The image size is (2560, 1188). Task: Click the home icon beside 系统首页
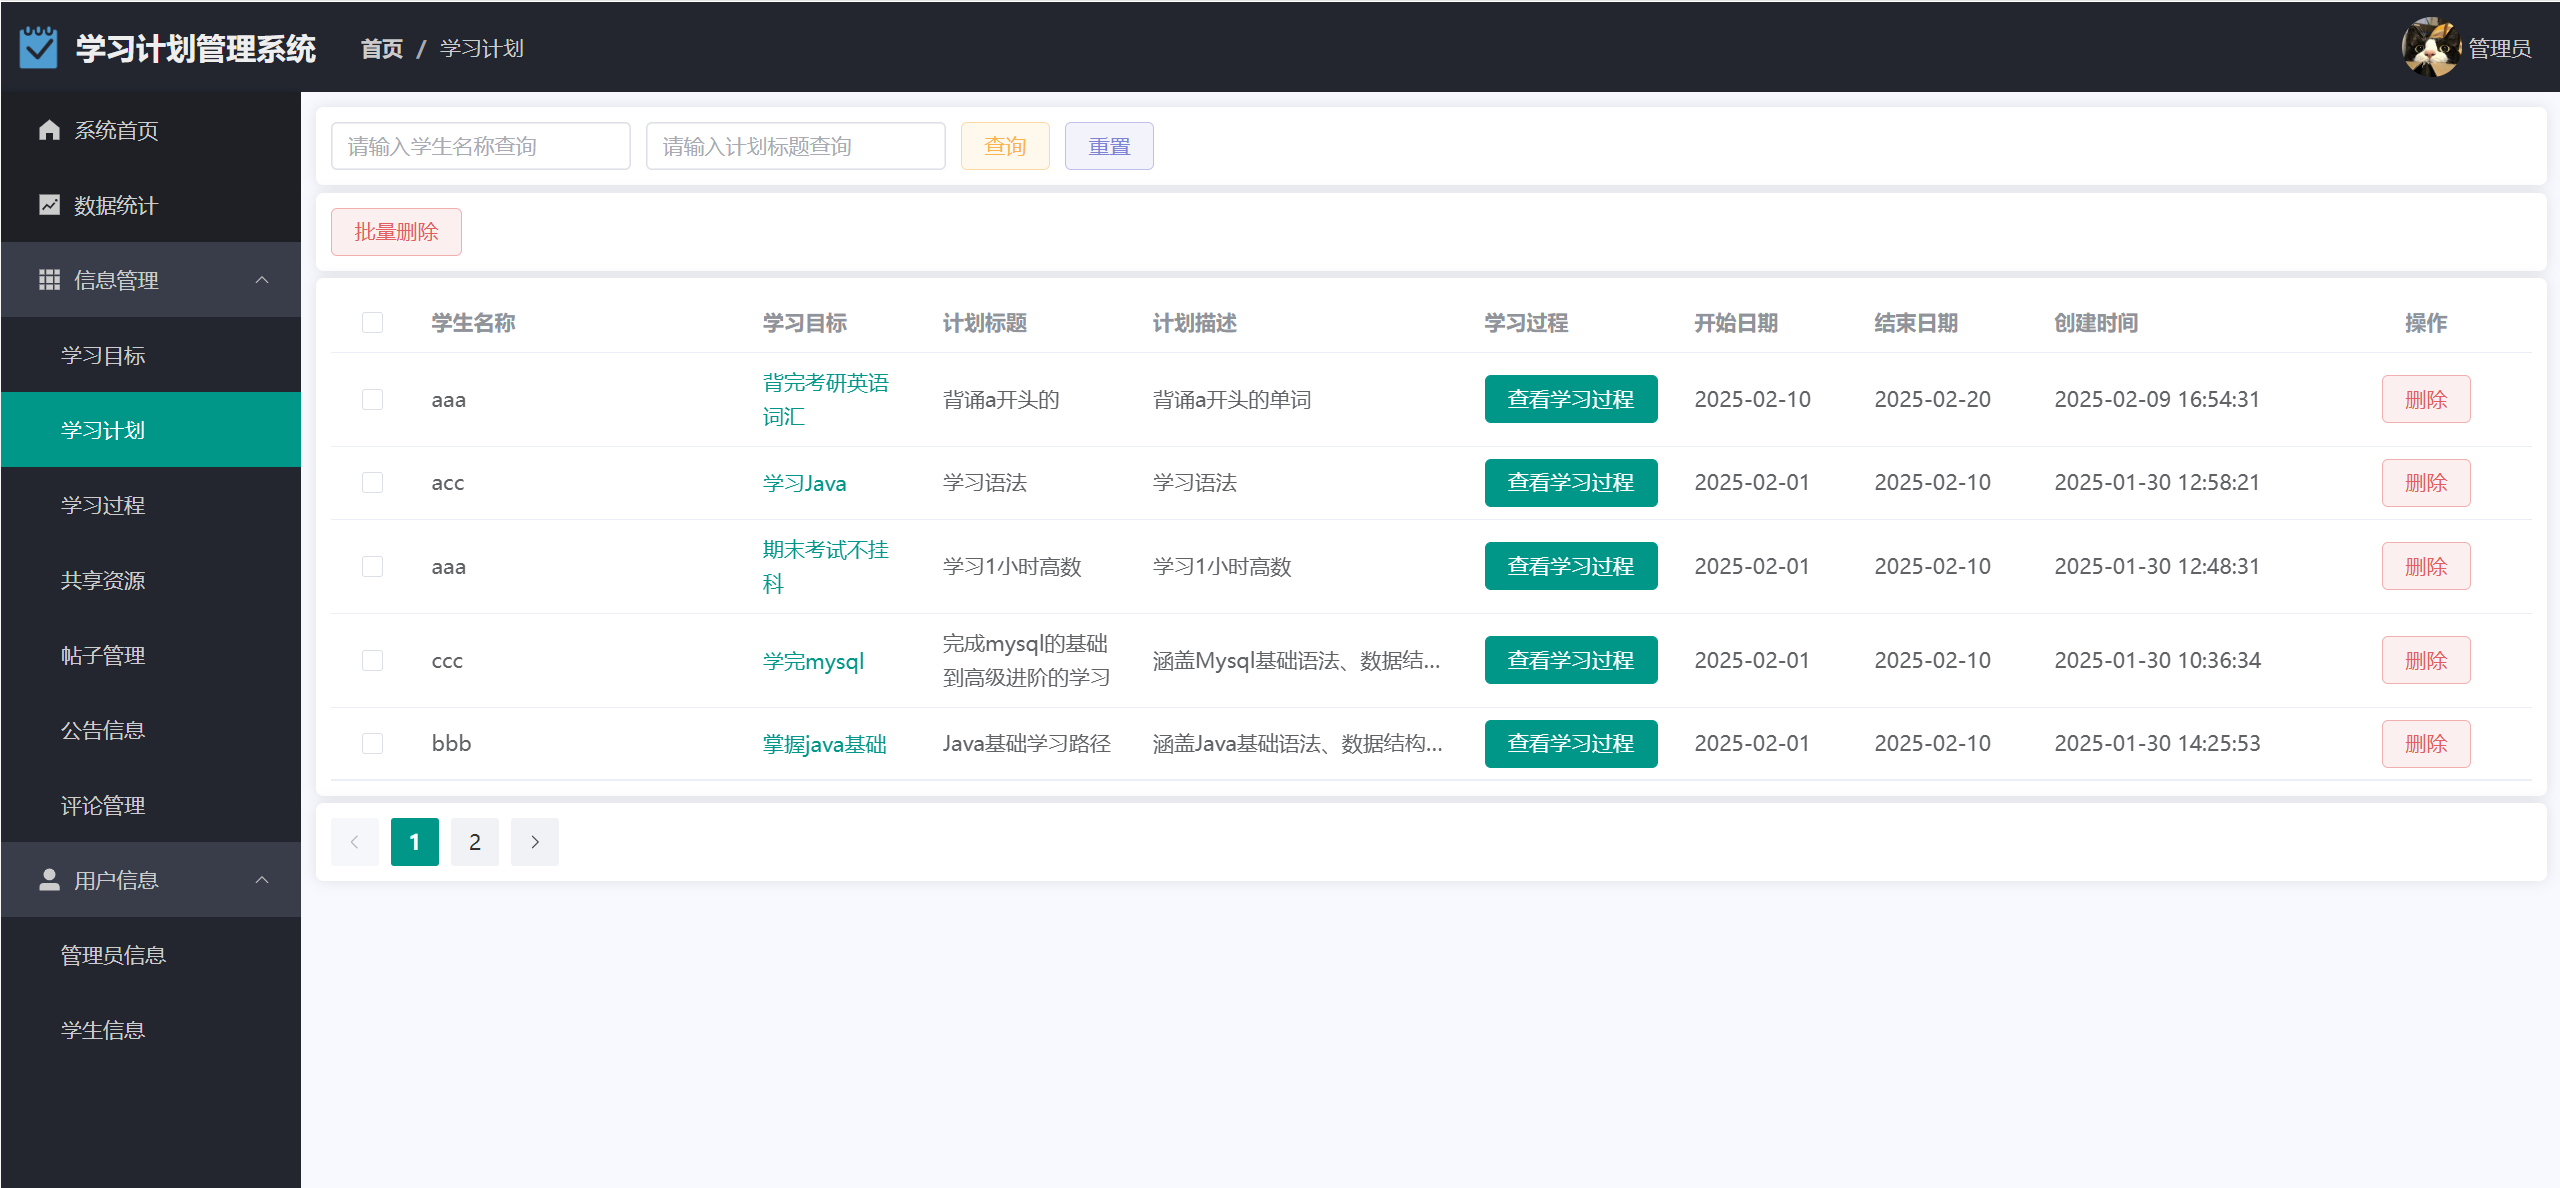pos(49,130)
